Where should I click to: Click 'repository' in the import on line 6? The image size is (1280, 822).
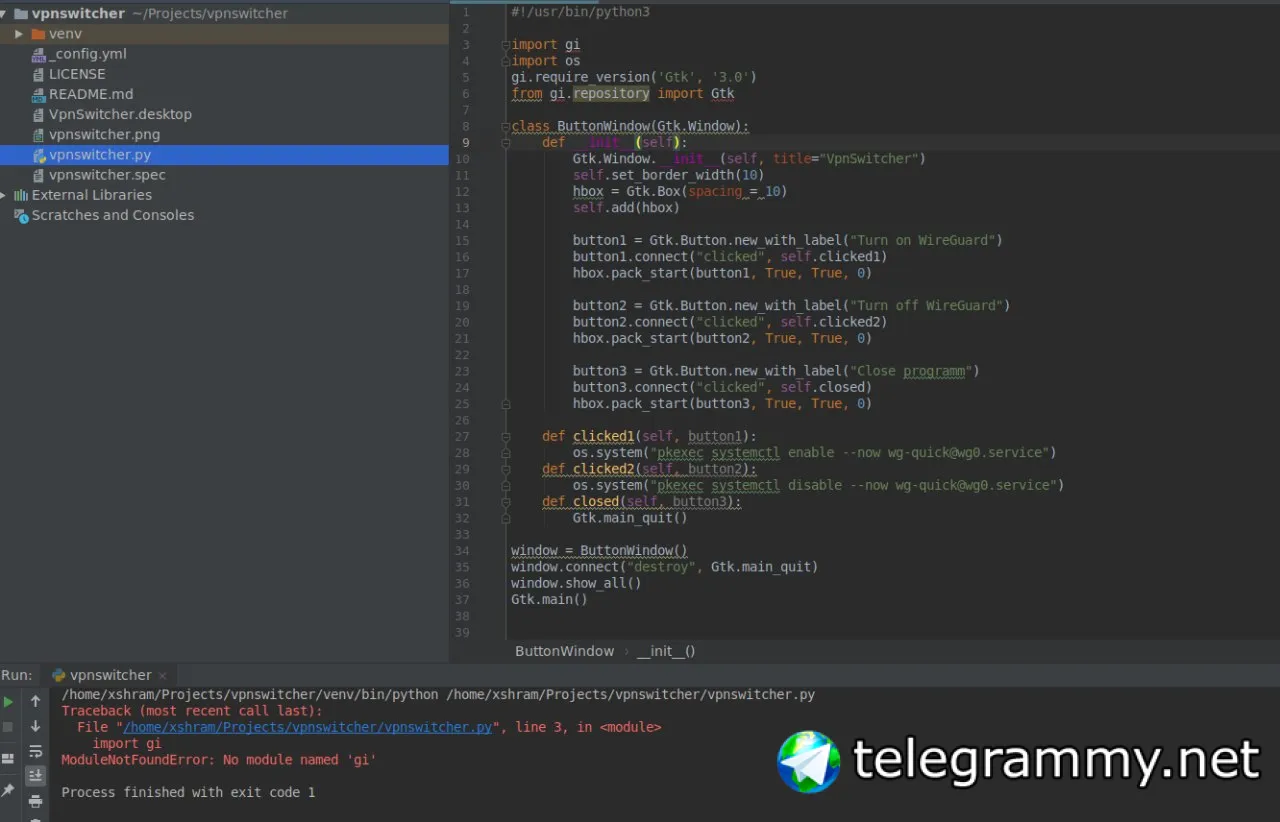tap(611, 94)
